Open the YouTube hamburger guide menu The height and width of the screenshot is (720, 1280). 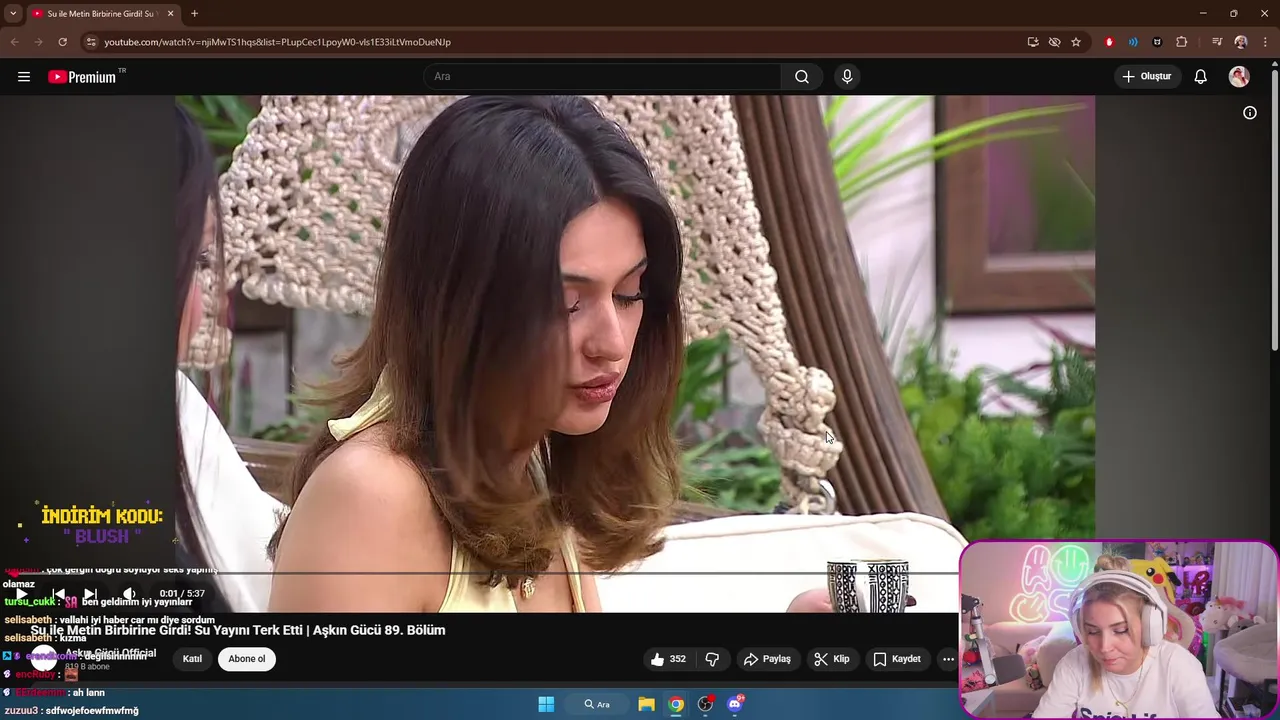pos(24,77)
